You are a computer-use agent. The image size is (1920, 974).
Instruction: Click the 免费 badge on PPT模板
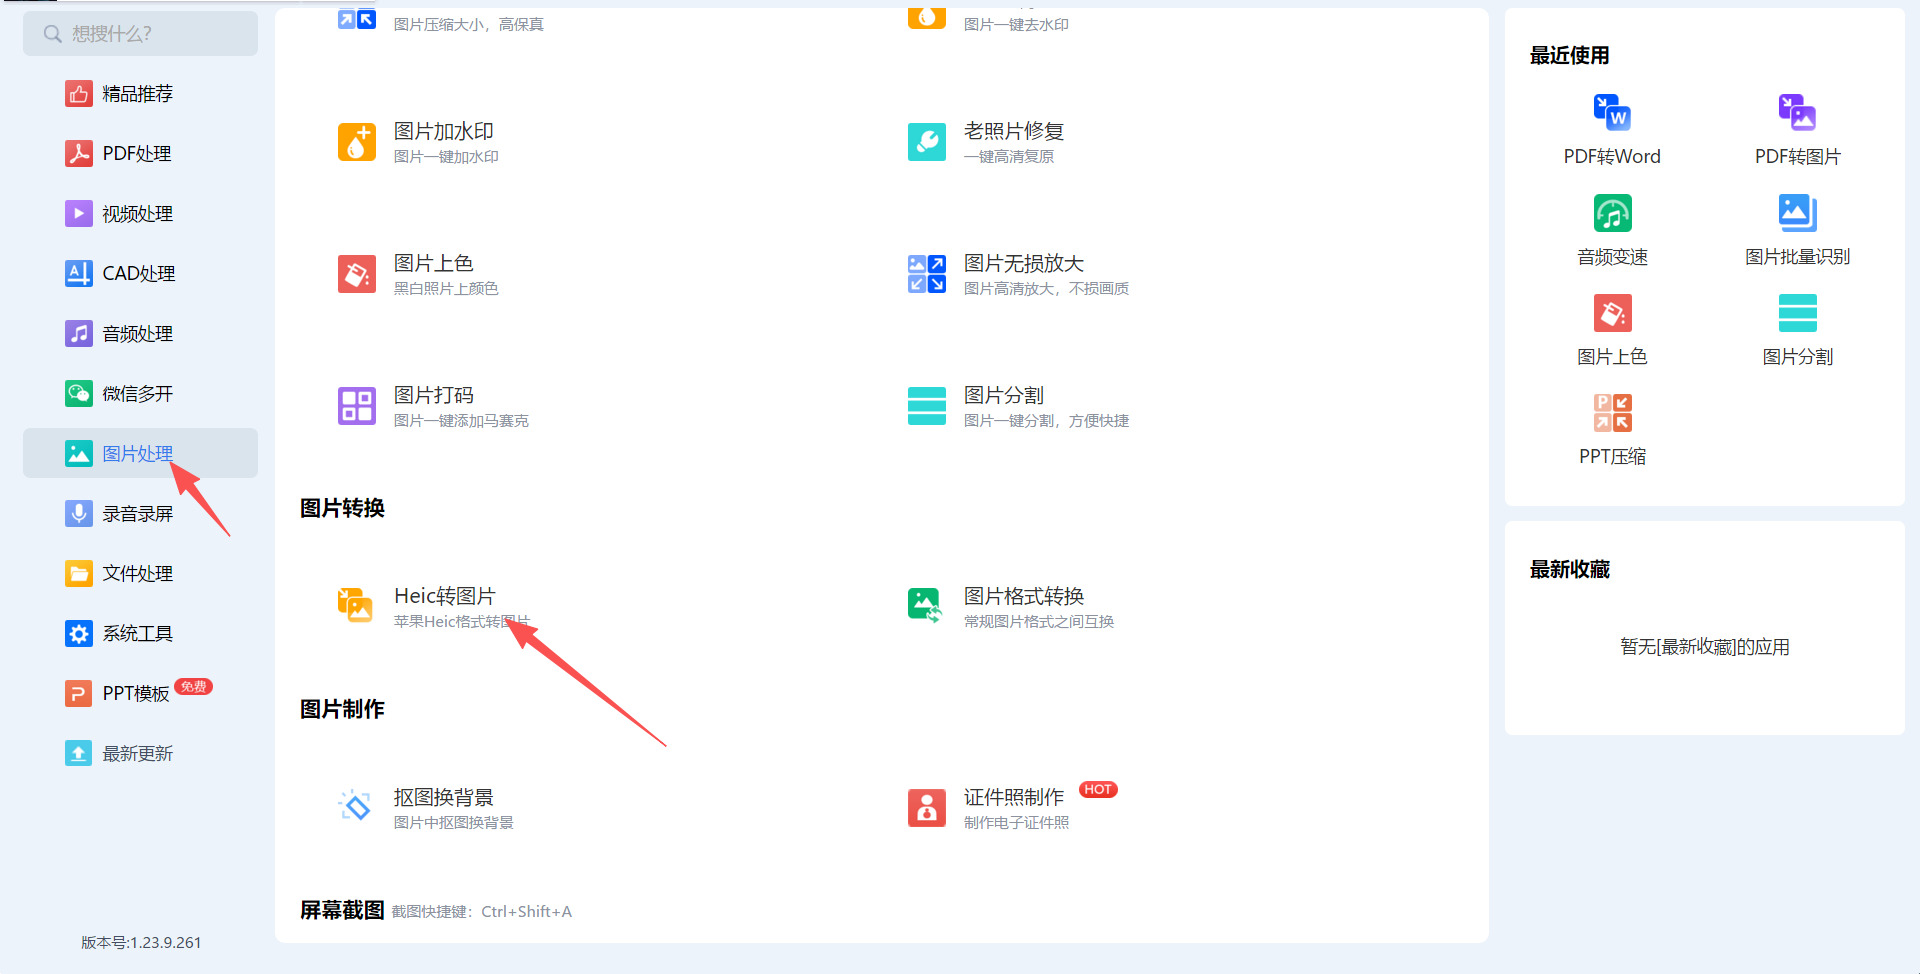click(x=194, y=686)
